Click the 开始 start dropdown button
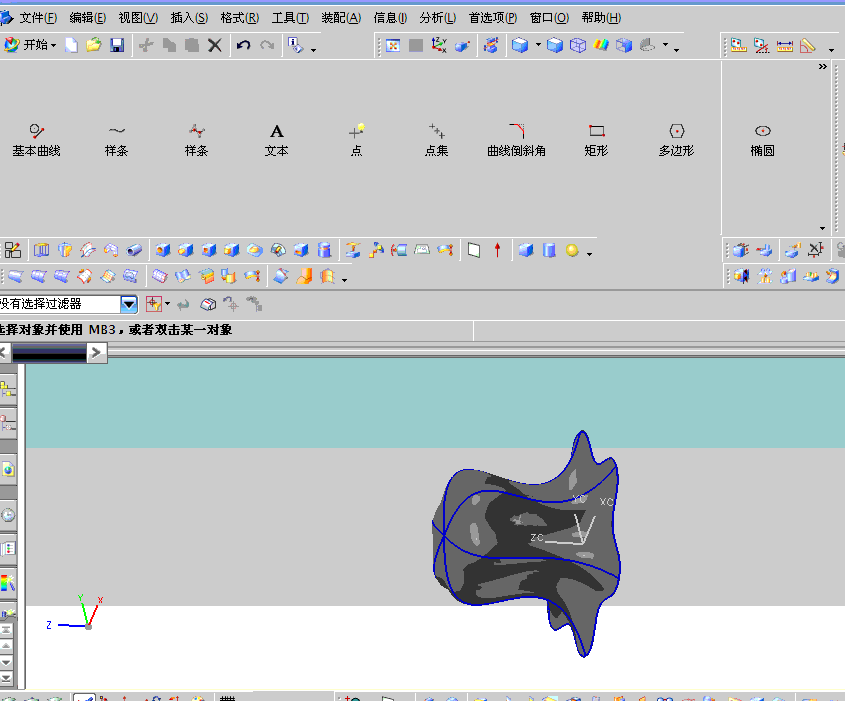 tap(30, 45)
